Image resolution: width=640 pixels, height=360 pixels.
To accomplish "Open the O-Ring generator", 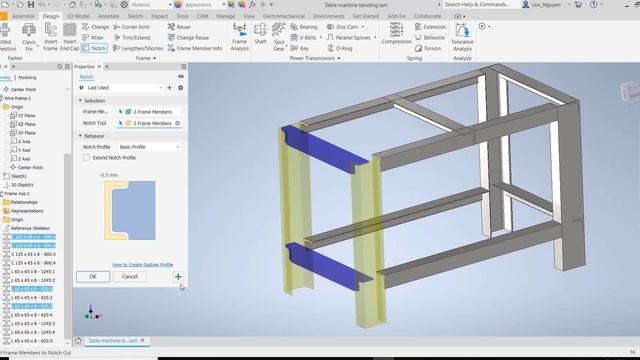I will (x=340, y=48).
